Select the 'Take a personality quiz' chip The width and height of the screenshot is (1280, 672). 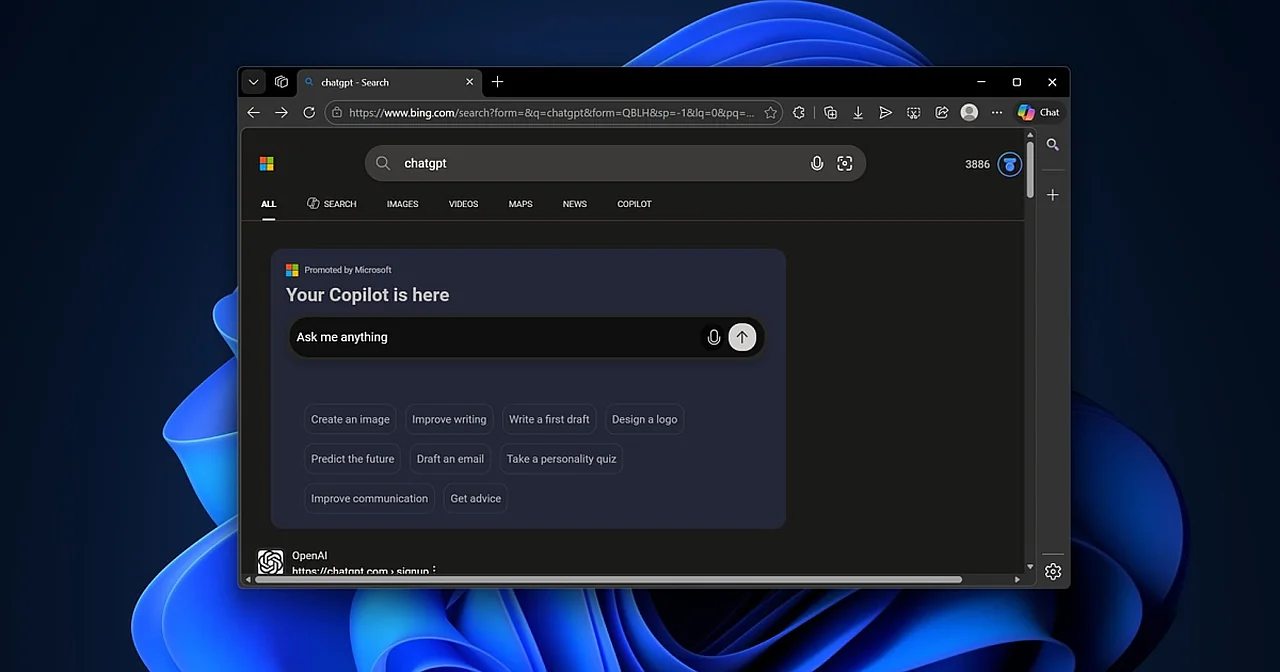coord(561,458)
